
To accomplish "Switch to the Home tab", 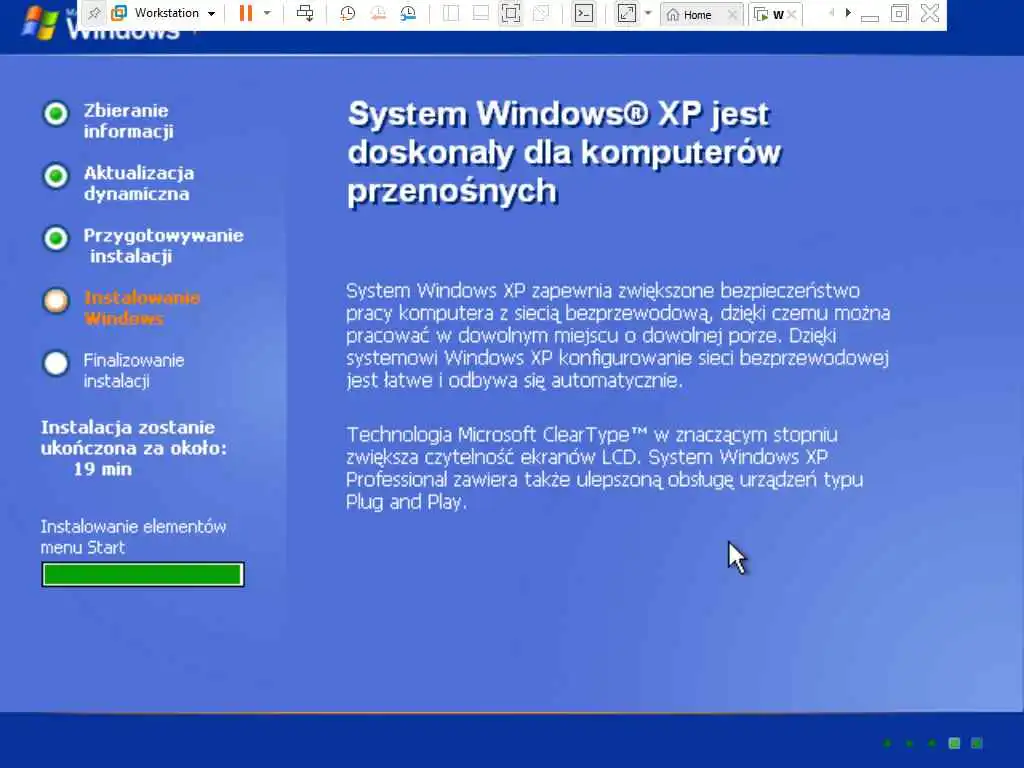I will 691,14.
